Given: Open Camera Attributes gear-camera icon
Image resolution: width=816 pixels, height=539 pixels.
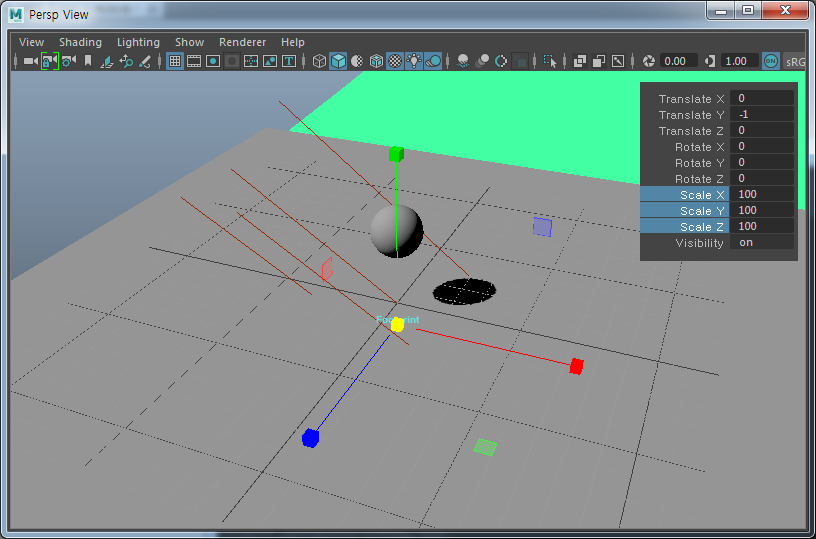Looking at the screenshot, I should (x=68, y=61).
